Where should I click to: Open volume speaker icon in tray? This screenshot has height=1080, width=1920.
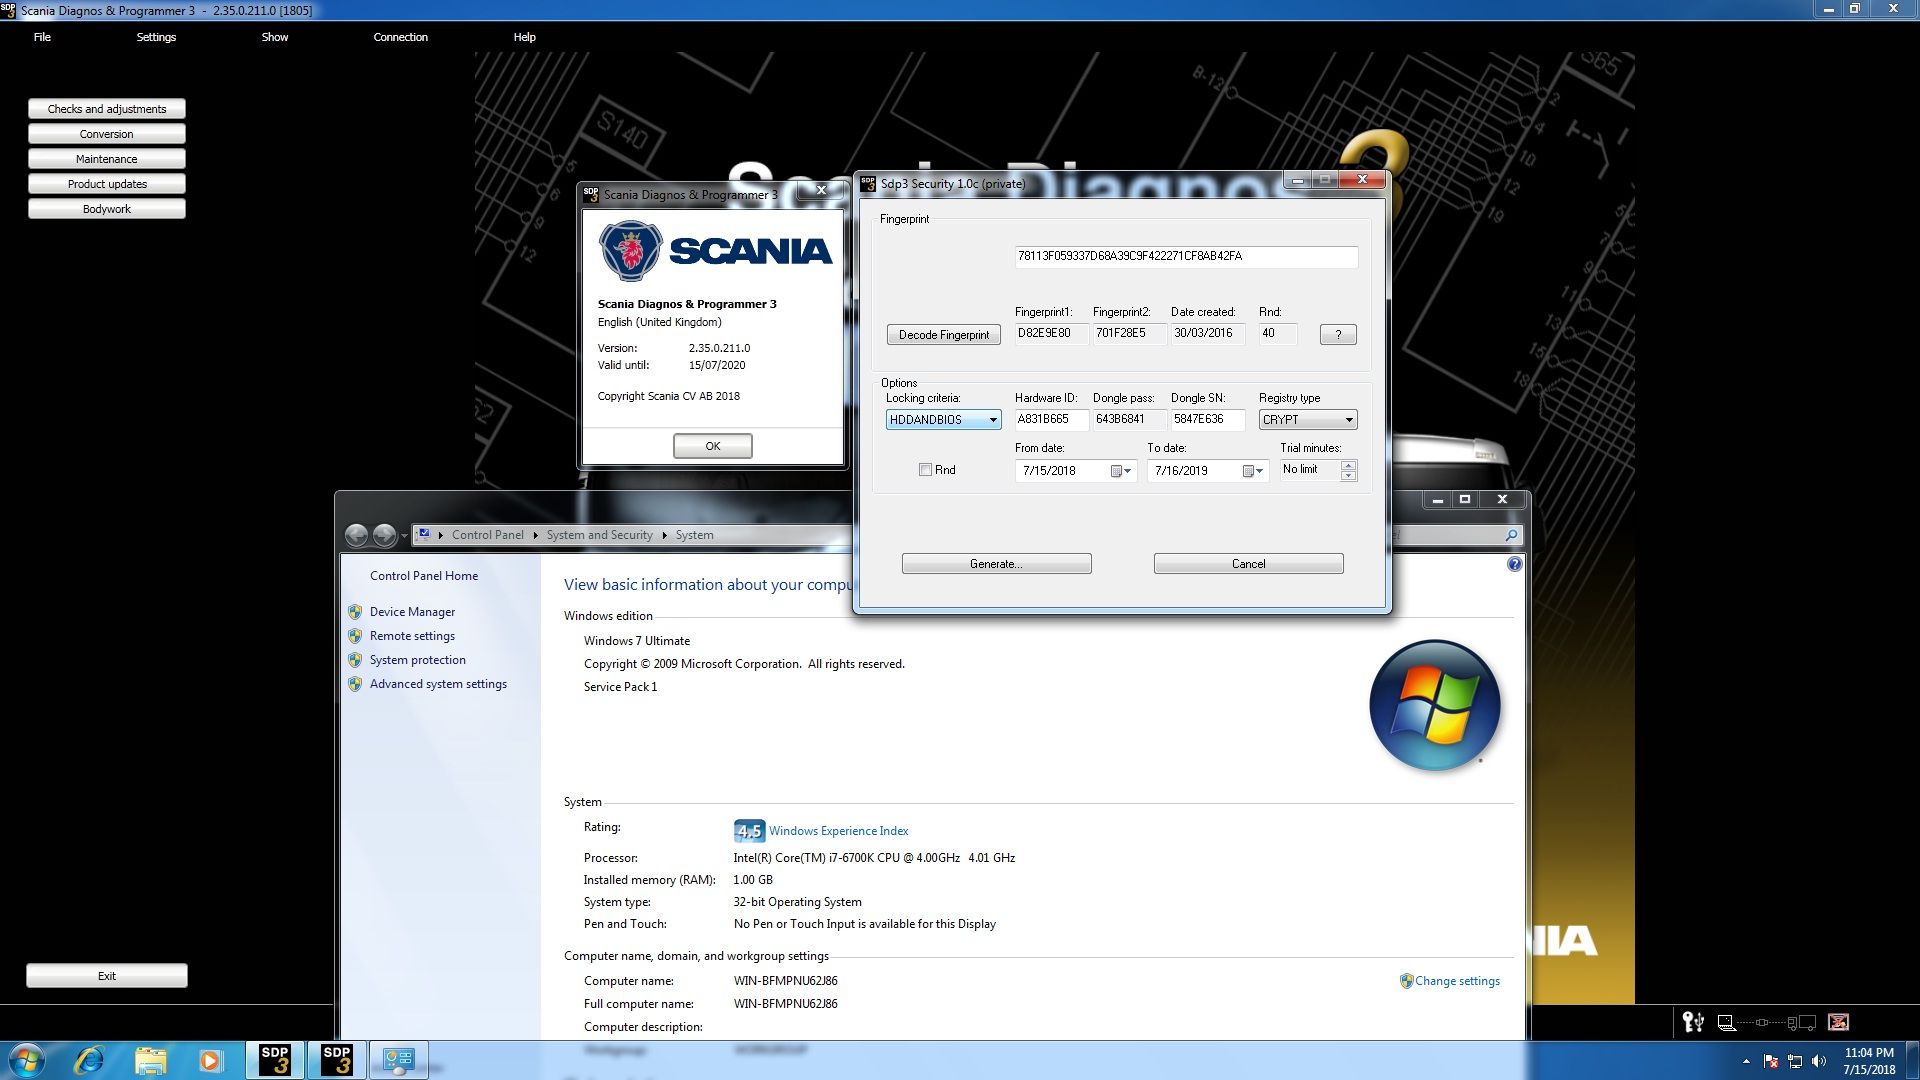(1819, 1061)
